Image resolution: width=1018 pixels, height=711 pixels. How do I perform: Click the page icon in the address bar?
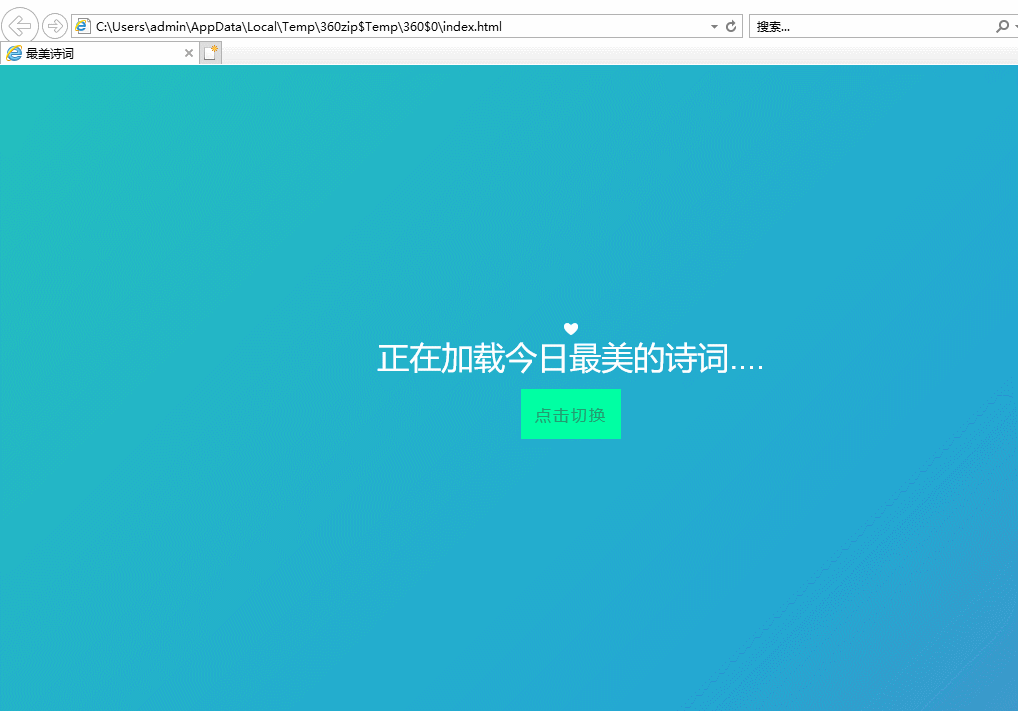(82, 26)
